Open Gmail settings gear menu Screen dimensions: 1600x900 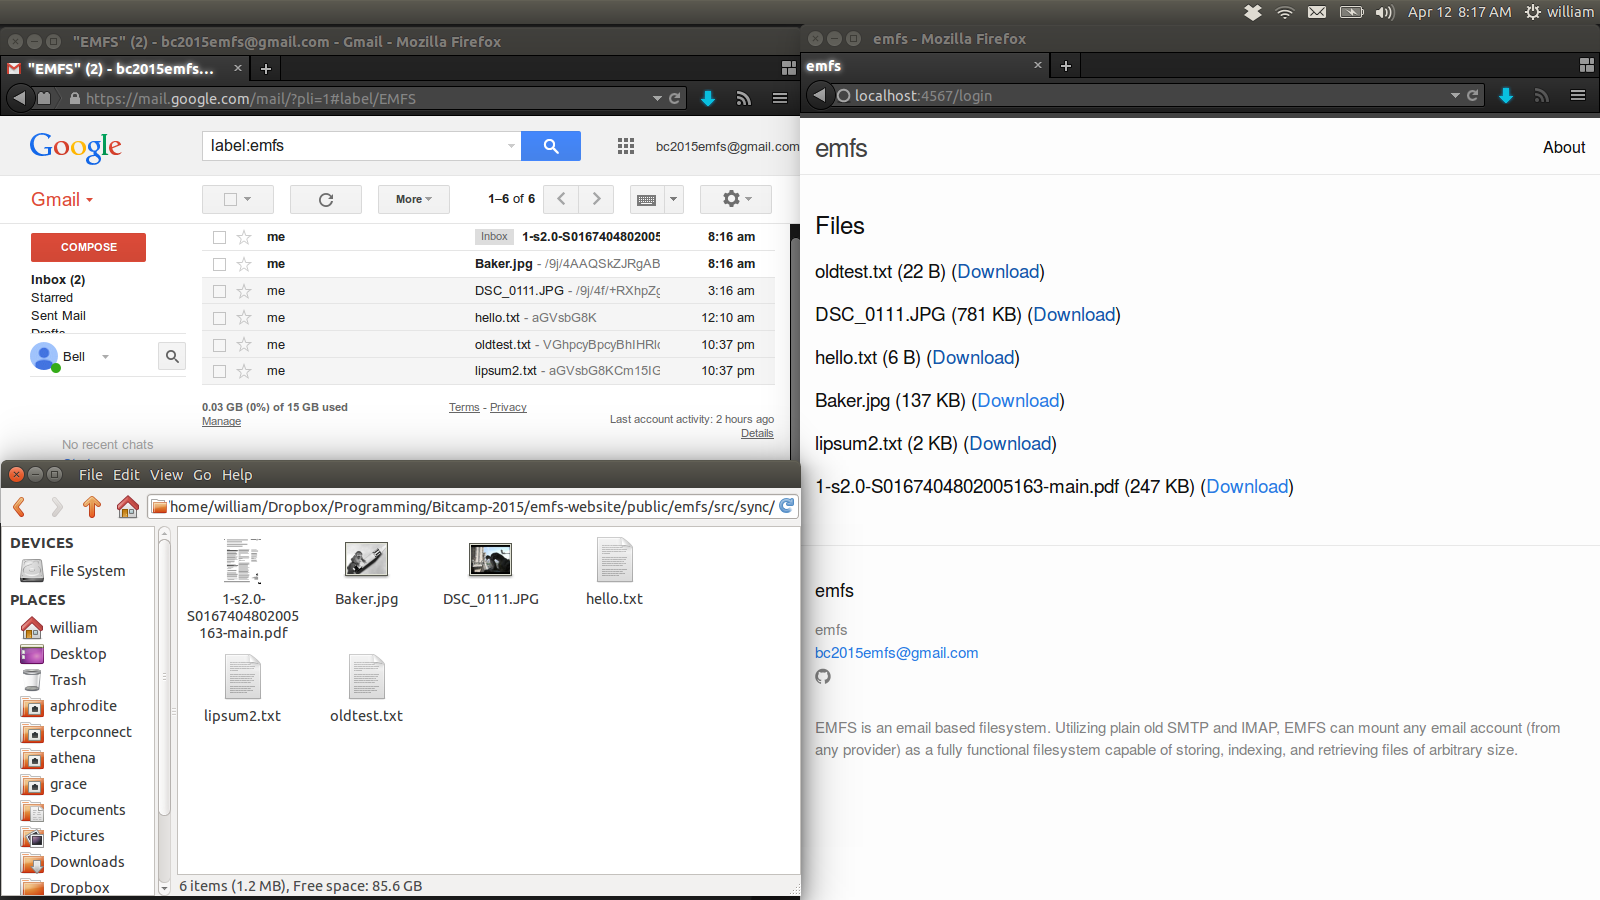tap(736, 199)
